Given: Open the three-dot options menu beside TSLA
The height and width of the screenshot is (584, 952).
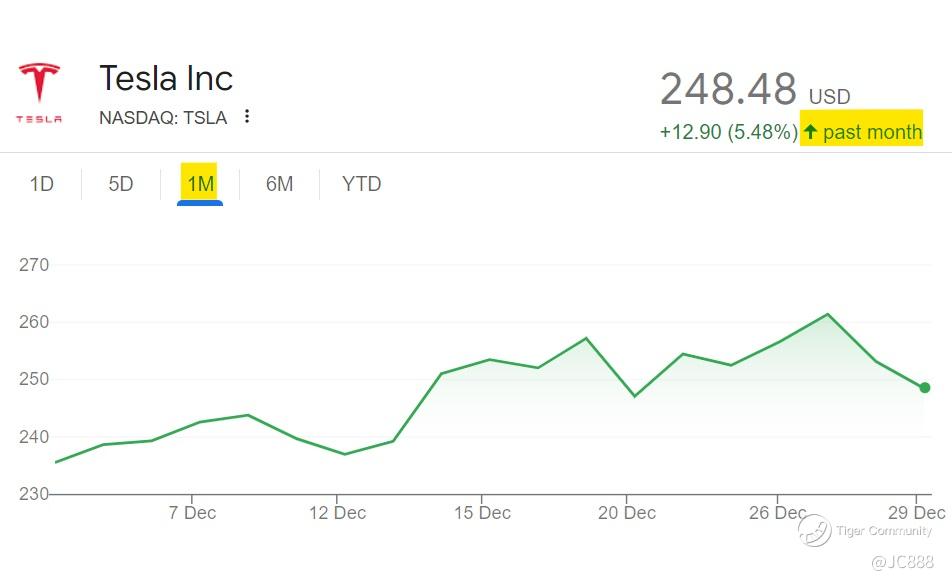Looking at the screenshot, I should [247, 117].
